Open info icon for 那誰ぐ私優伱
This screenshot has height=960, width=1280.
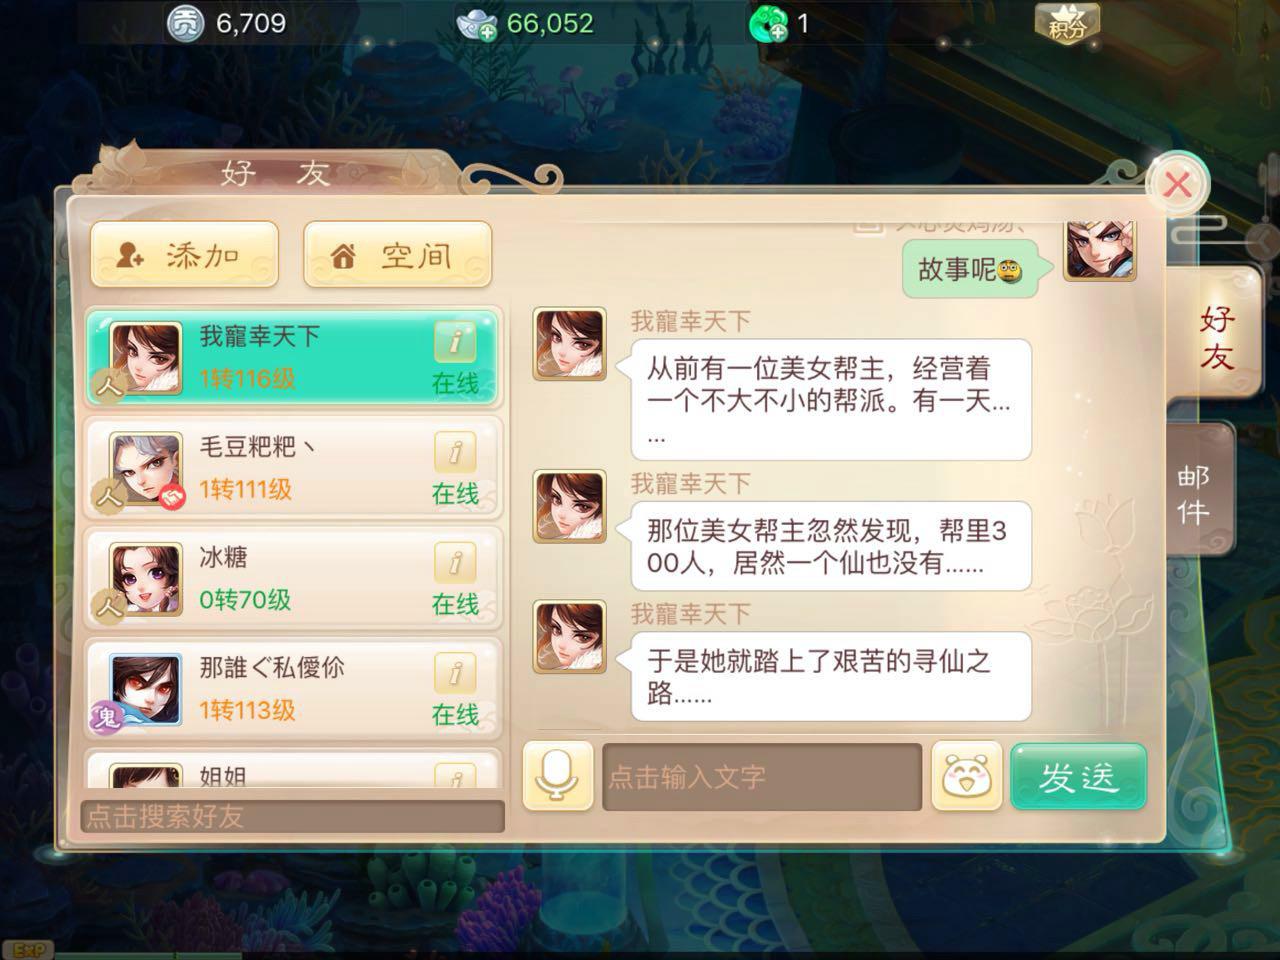point(455,673)
